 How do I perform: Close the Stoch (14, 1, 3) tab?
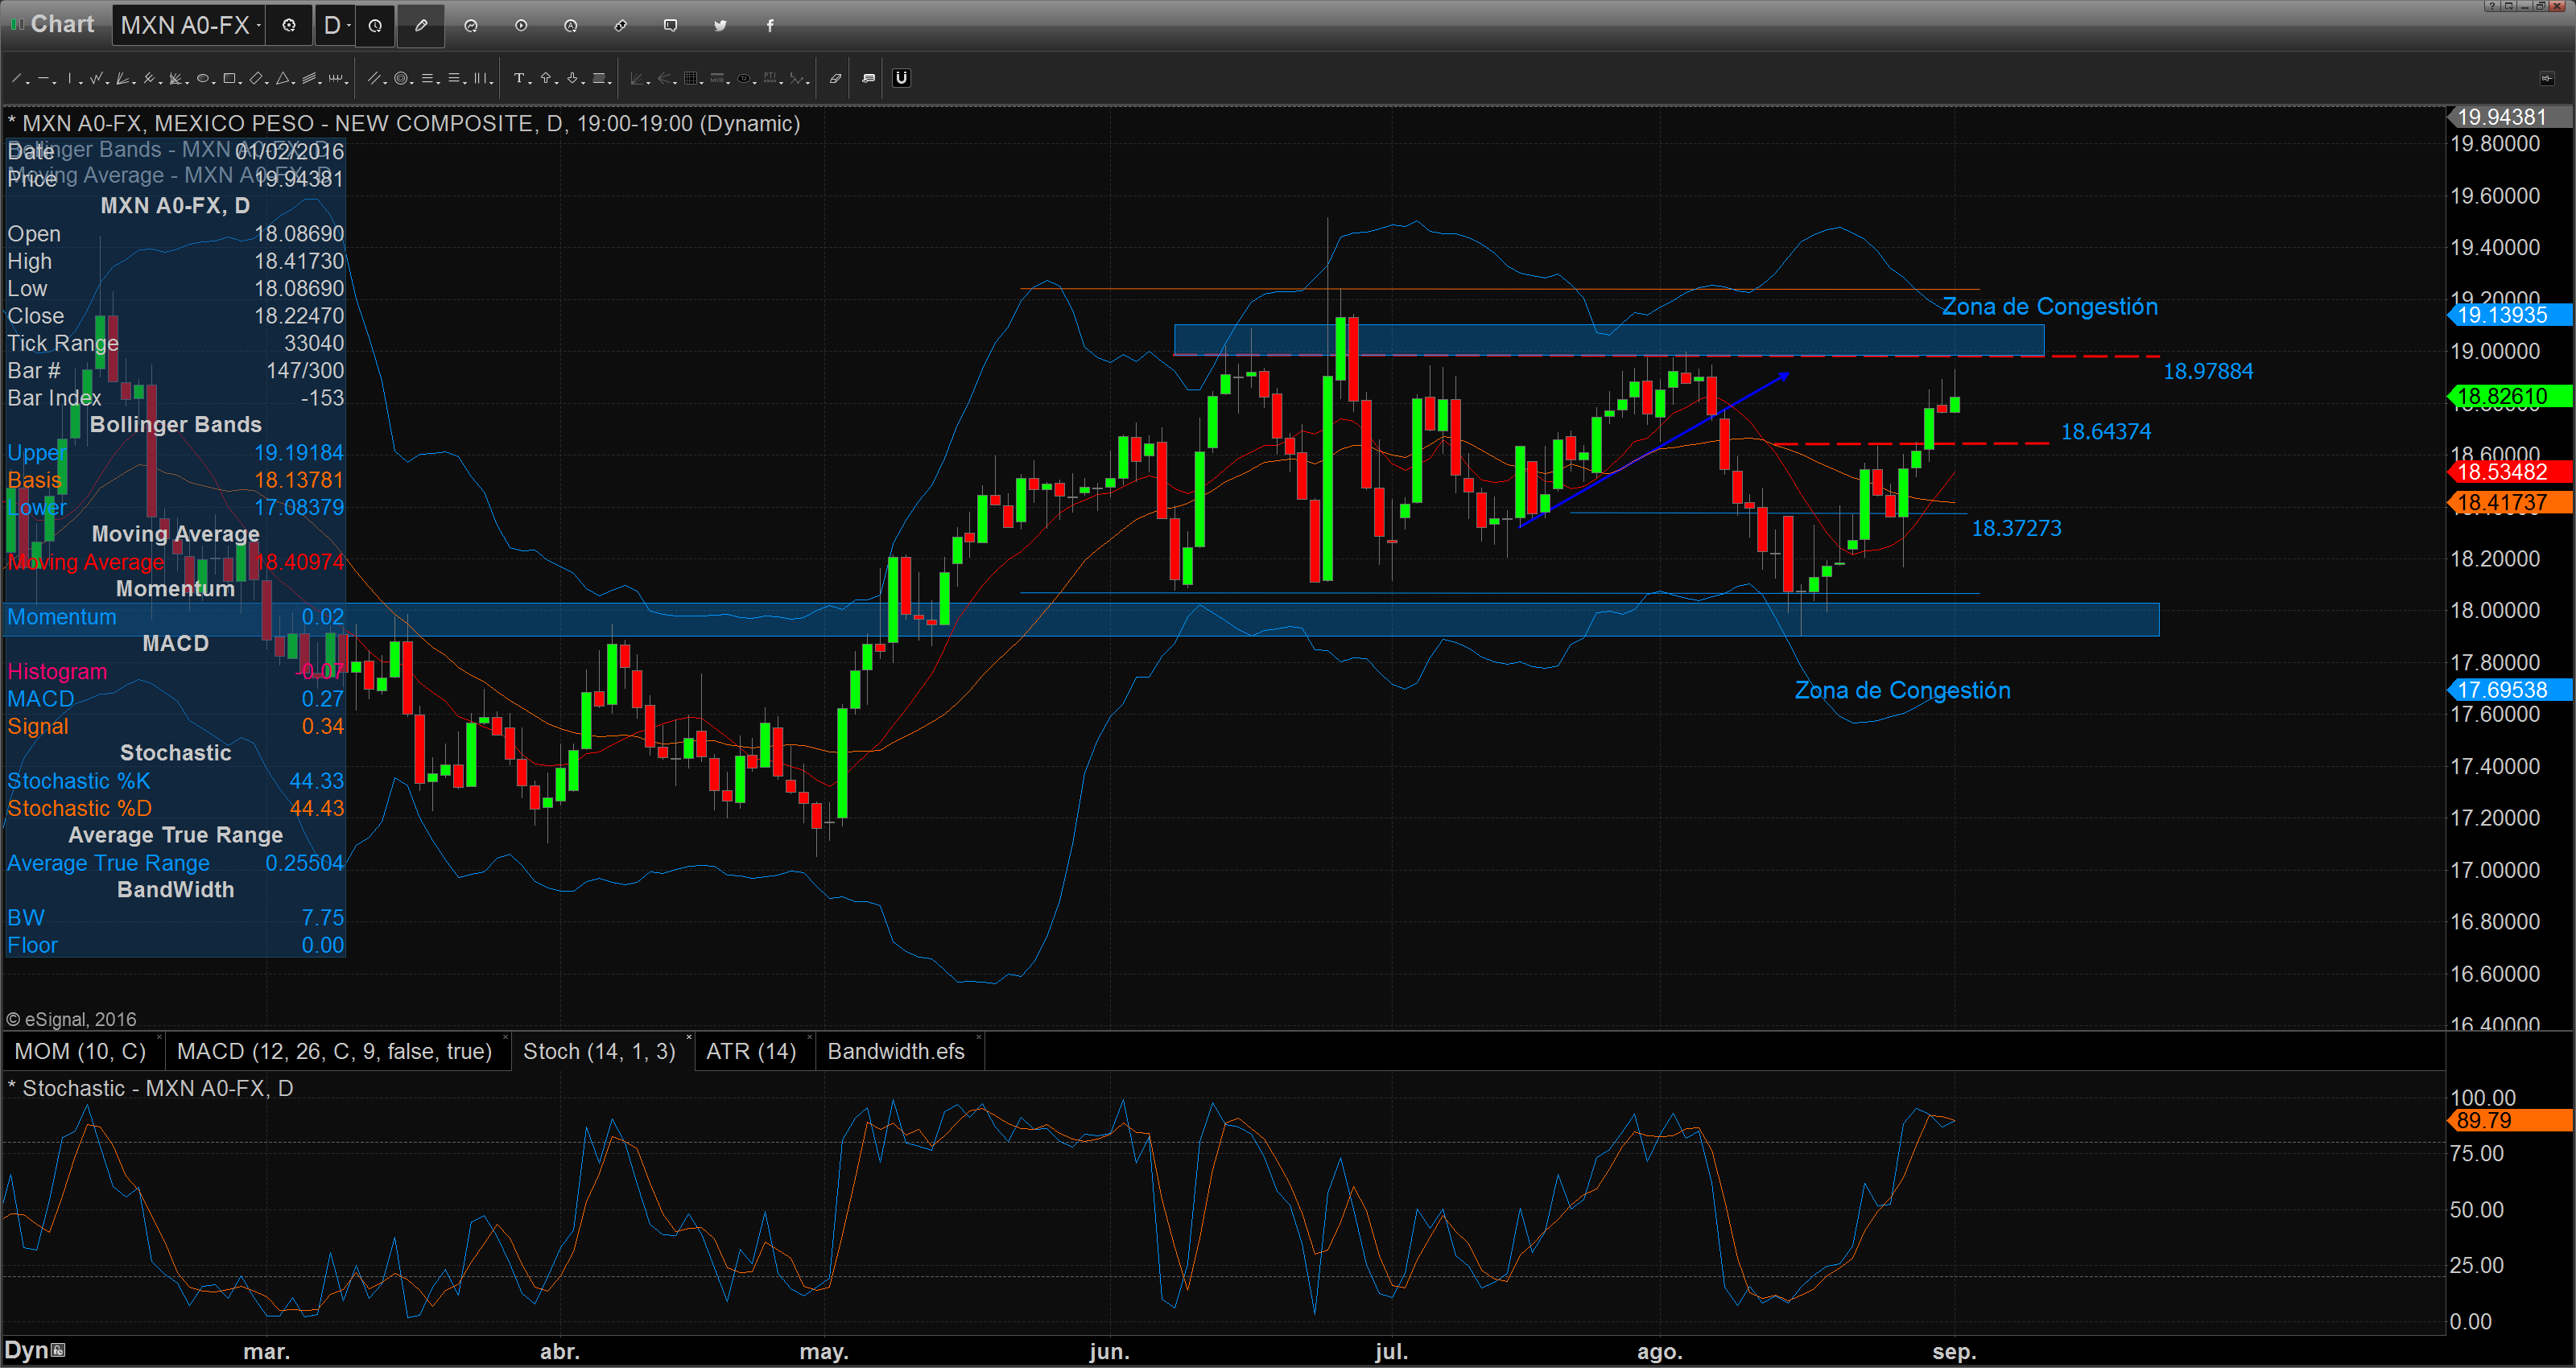(x=689, y=1037)
